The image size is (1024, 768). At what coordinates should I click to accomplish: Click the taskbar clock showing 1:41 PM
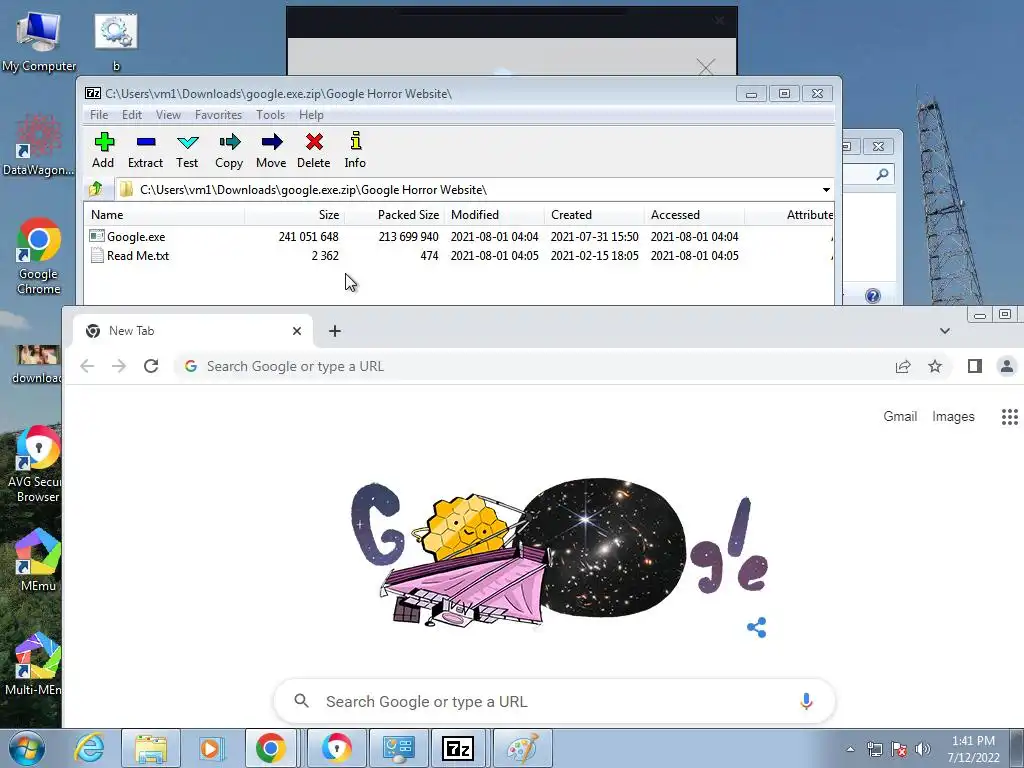point(974,749)
